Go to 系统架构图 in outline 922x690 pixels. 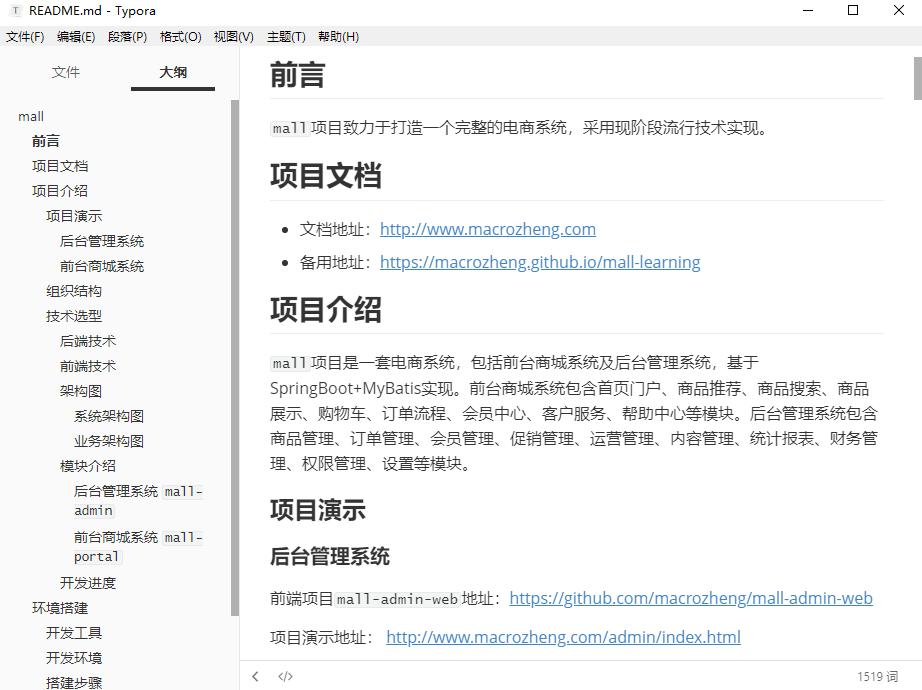coord(109,416)
